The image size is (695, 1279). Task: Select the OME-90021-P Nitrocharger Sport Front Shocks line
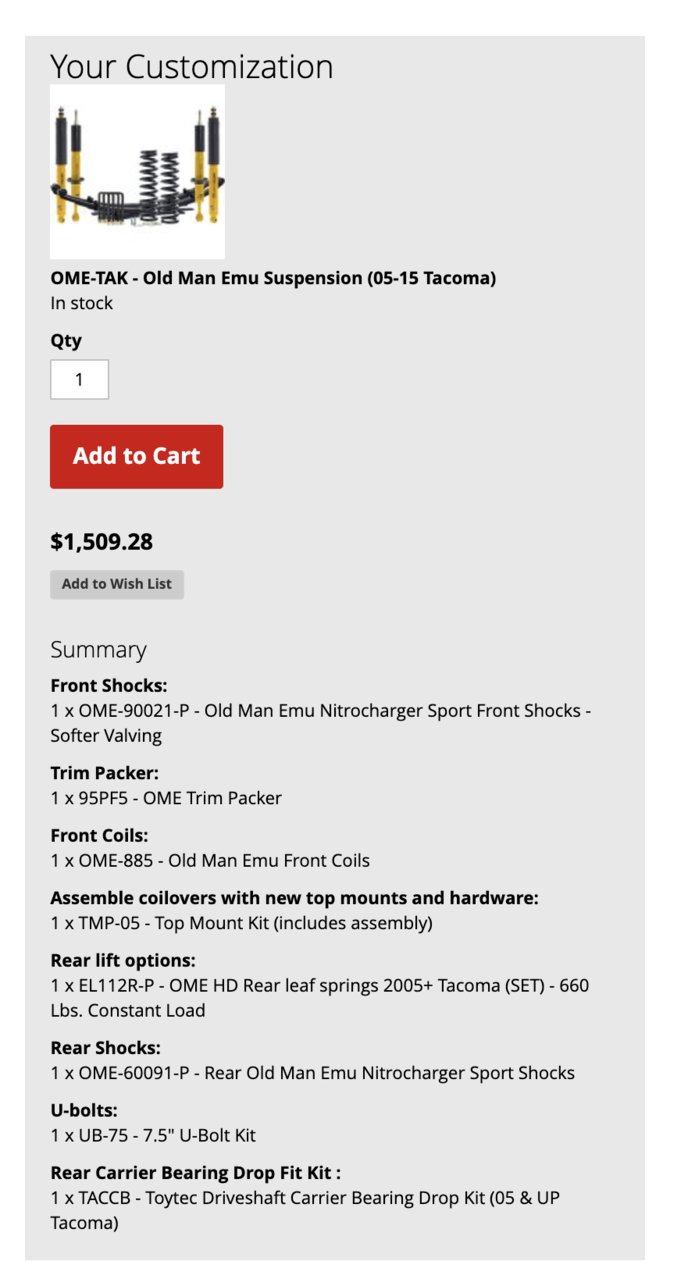tap(321, 723)
